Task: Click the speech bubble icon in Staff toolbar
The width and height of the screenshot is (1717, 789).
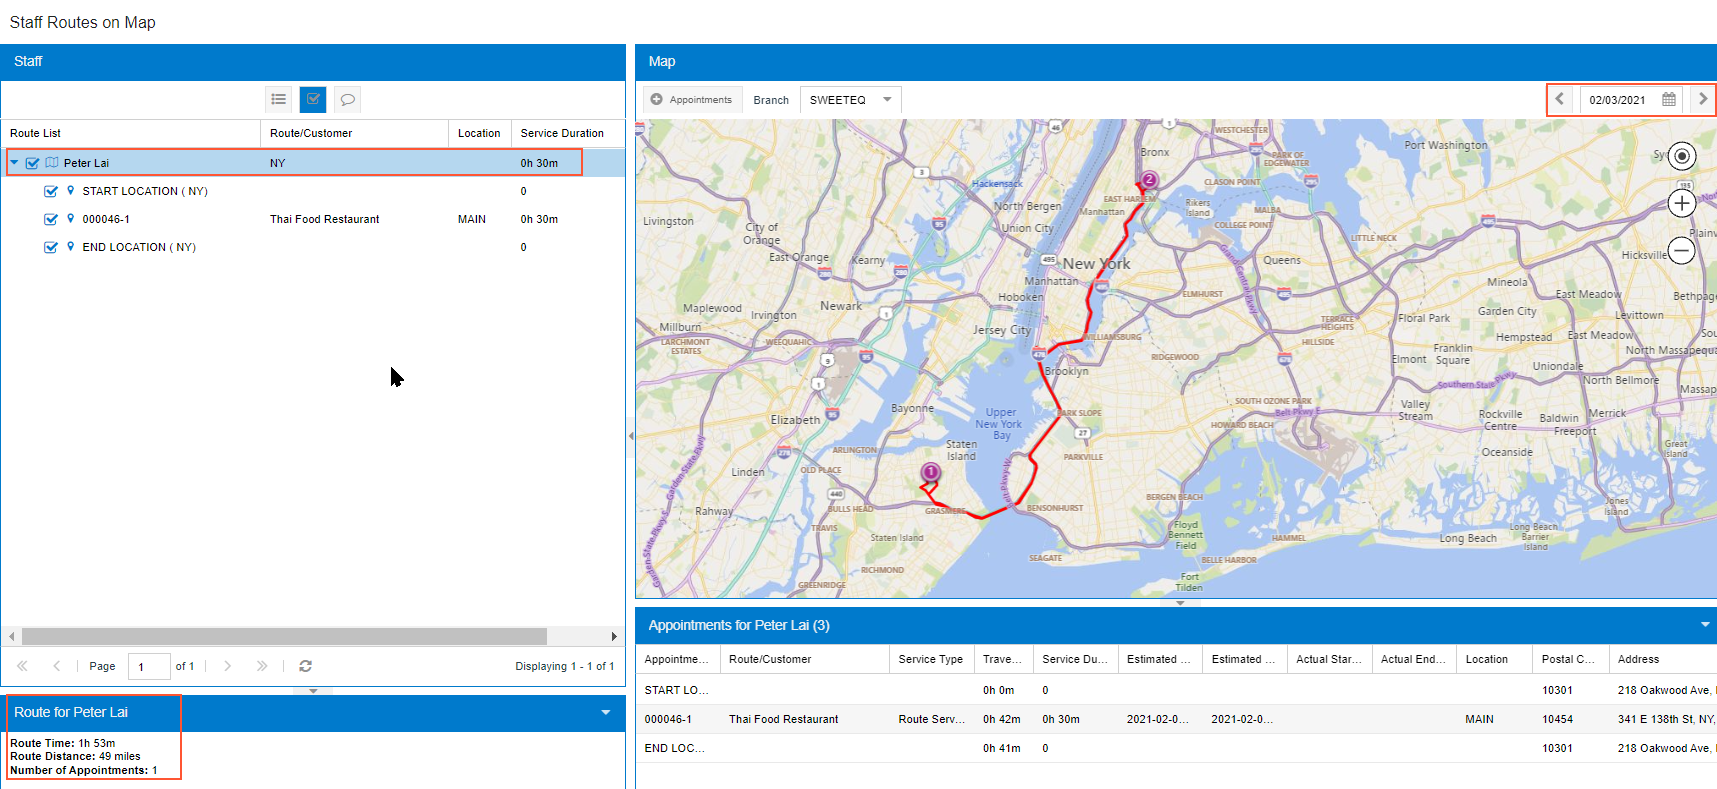Action: [x=347, y=99]
